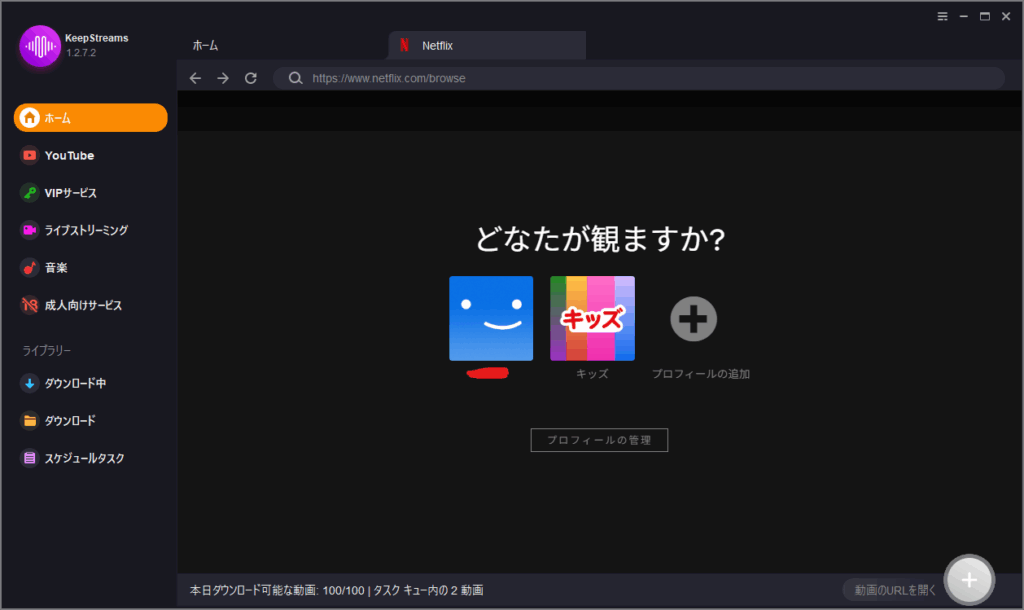The image size is (1024, 610).
Task: Click the どなたが観ますか? heading
Action: tap(600, 239)
